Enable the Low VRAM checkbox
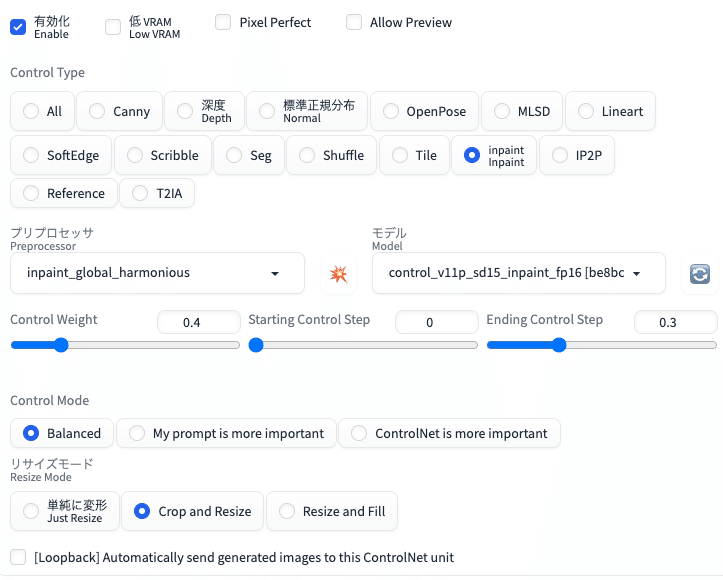723x580 pixels. (113, 27)
